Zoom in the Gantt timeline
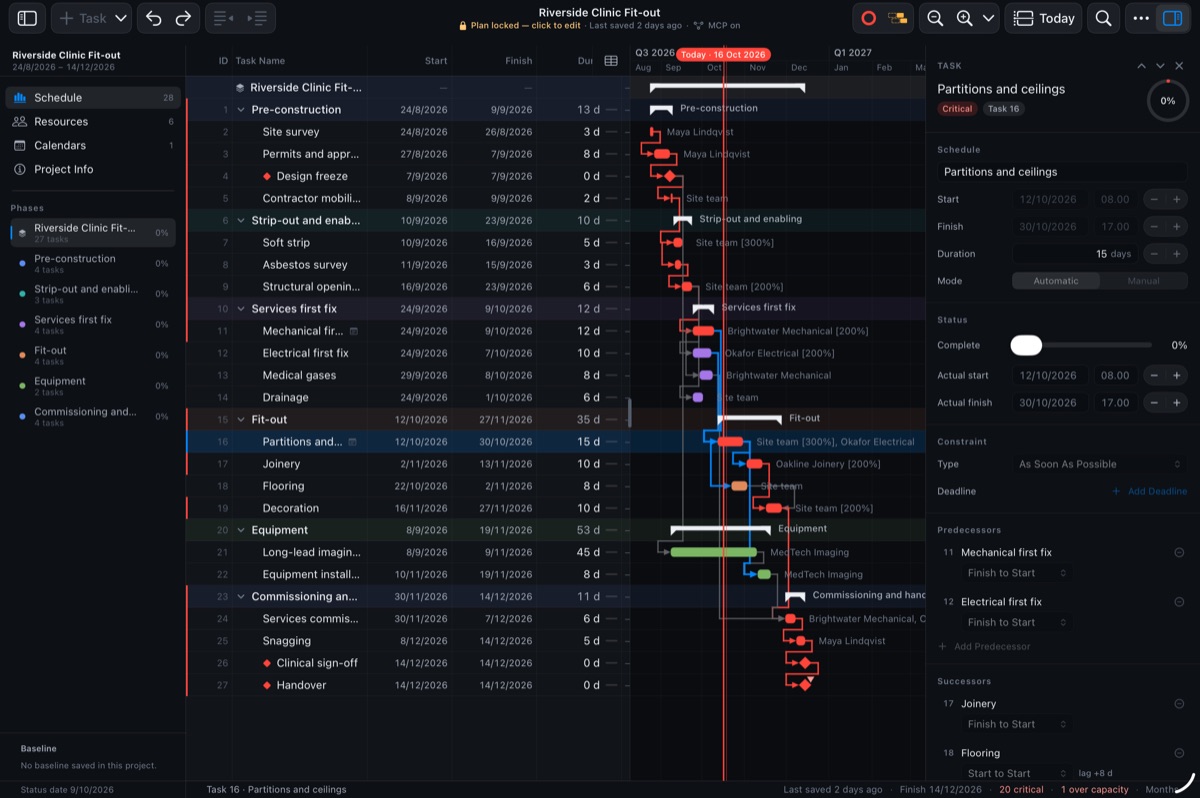Viewport: 1200px width, 798px height. 964,18
